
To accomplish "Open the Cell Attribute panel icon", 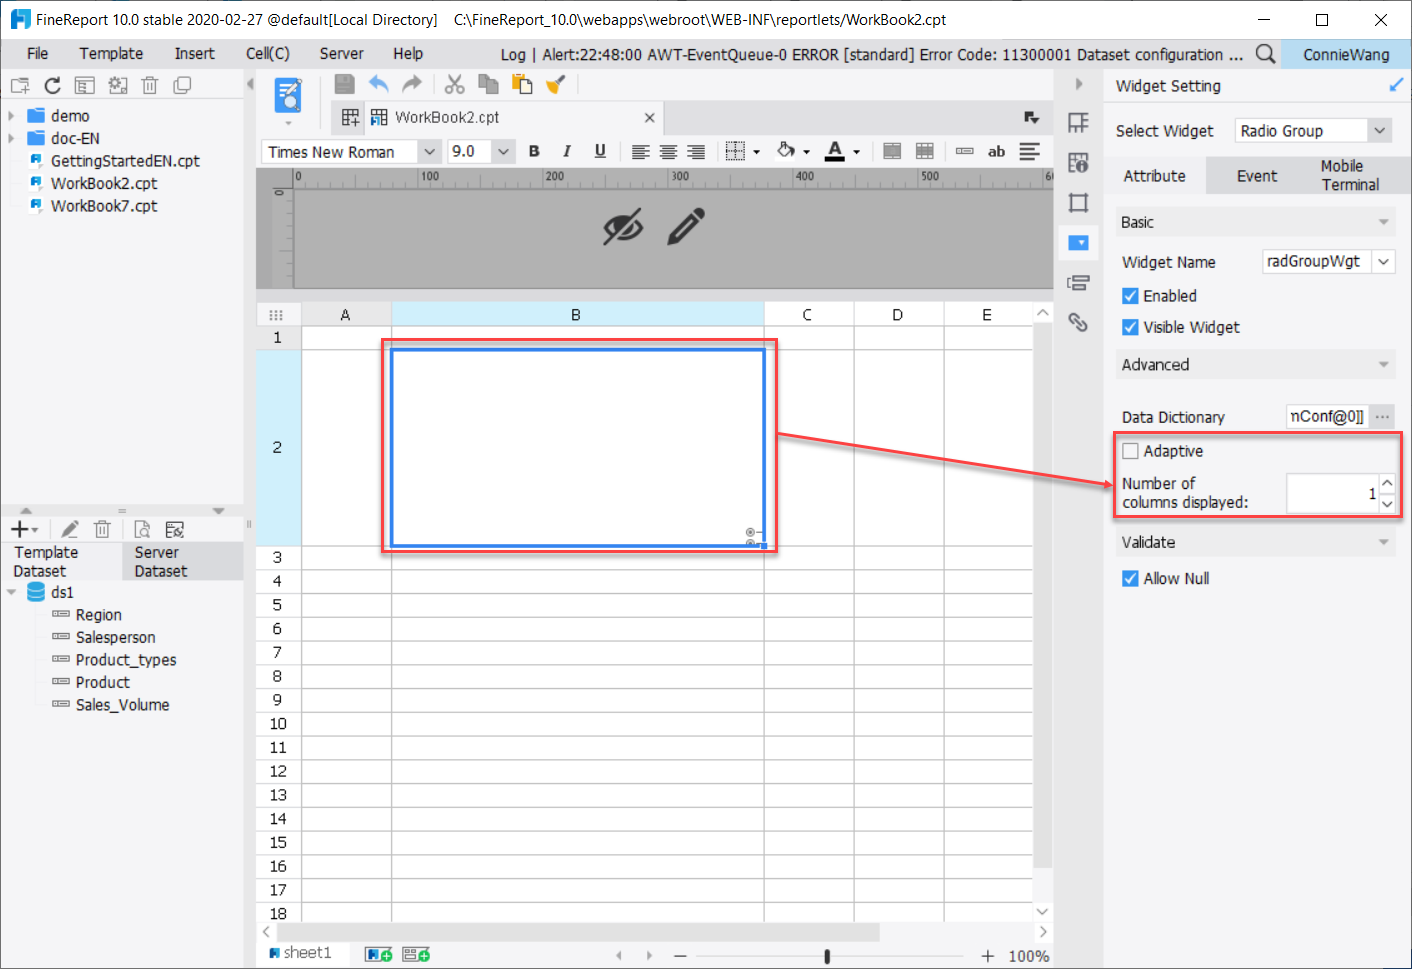I will coord(1078,163).
